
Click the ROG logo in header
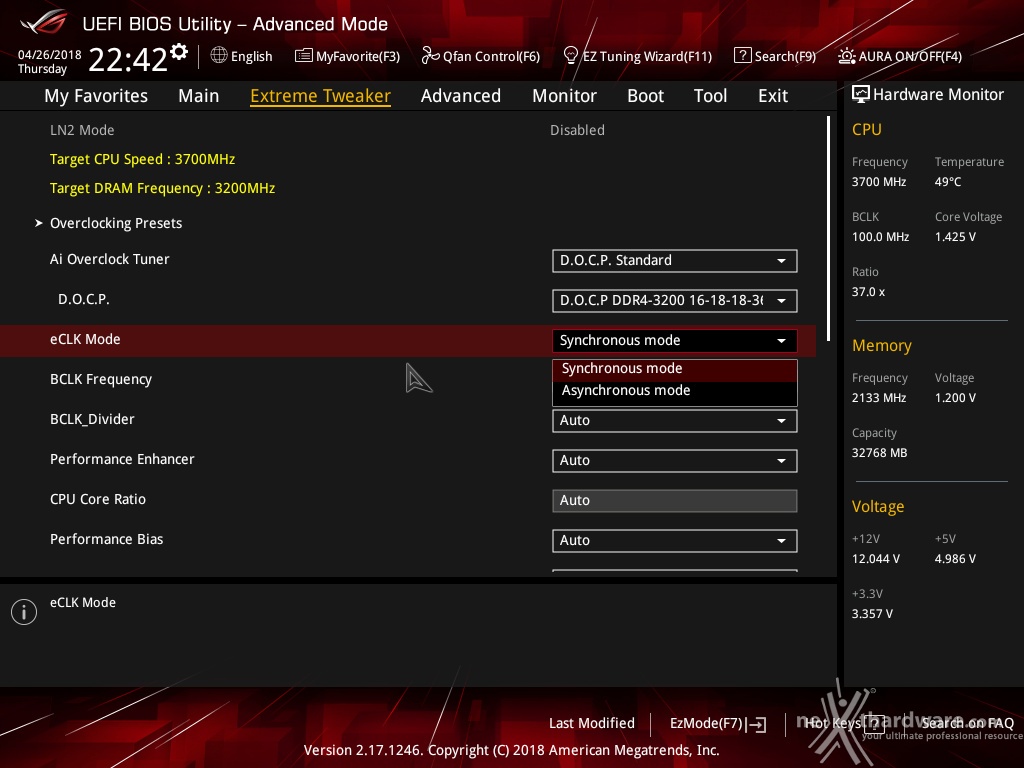point(44,24)
